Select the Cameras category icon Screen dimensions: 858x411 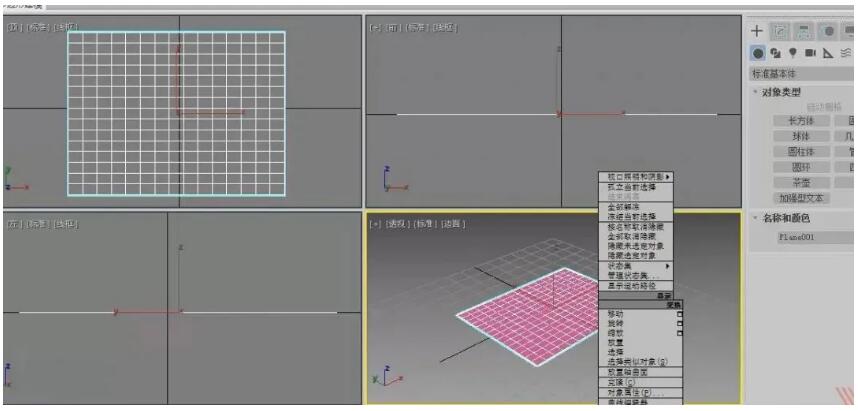click(811, 53)
